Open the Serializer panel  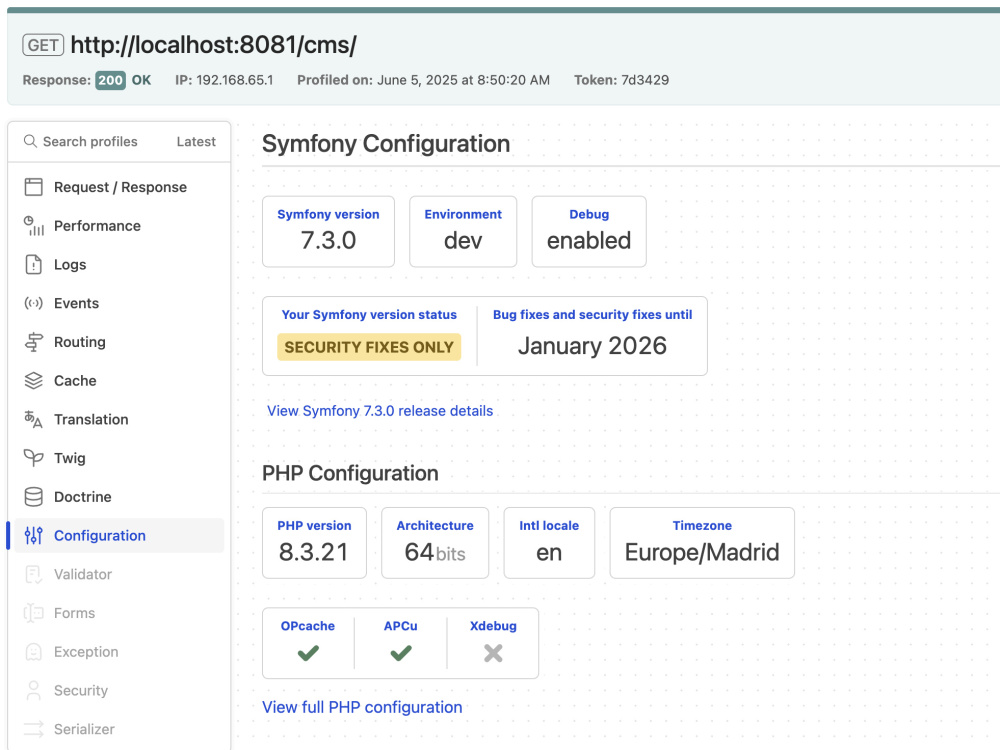coord(119,729)
